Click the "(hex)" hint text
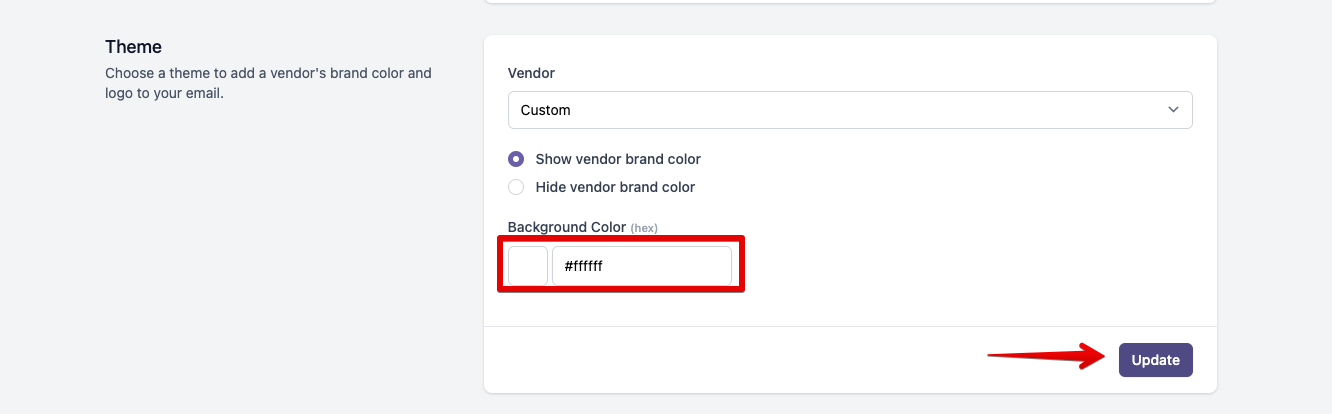Screen dimensions: 1332x414 [644, 228]
